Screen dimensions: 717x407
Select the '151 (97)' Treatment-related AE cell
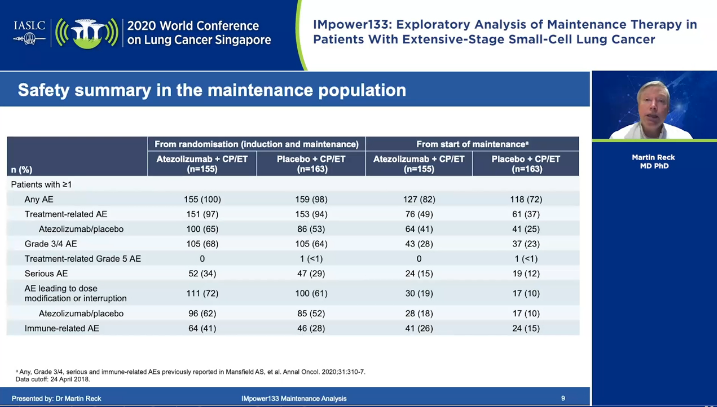tap(202, 214)
